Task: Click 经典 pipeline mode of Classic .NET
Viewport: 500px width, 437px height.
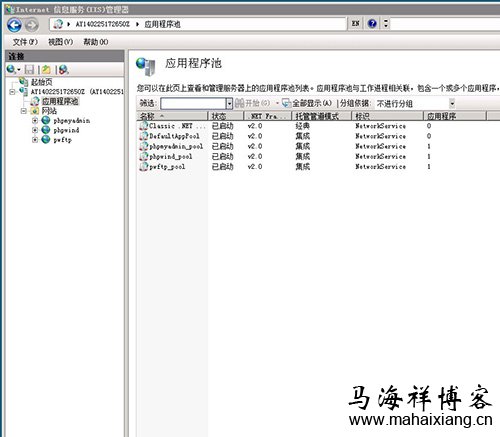Action: (x=303, y=126)
